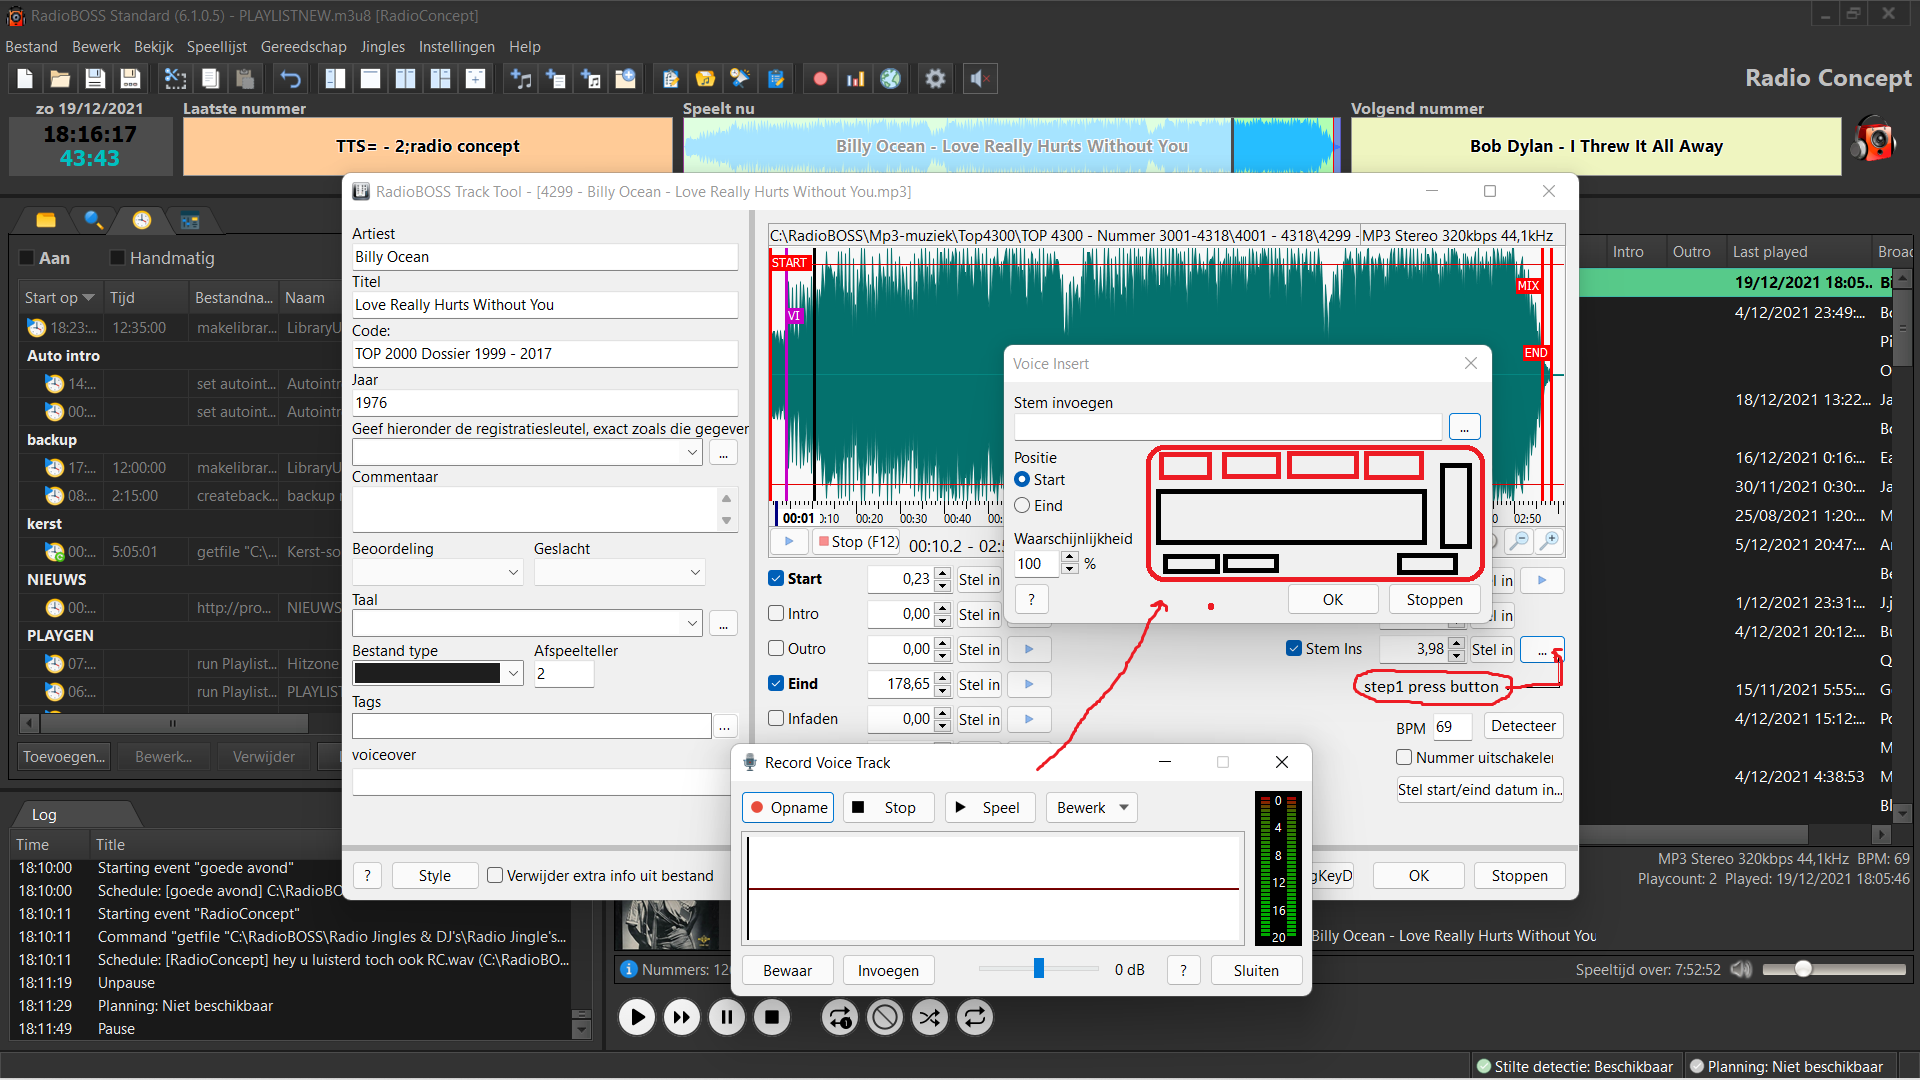Click Detecteer next to BPM
Viewport: 1920px width, 1080px height.
point(1523,726)
